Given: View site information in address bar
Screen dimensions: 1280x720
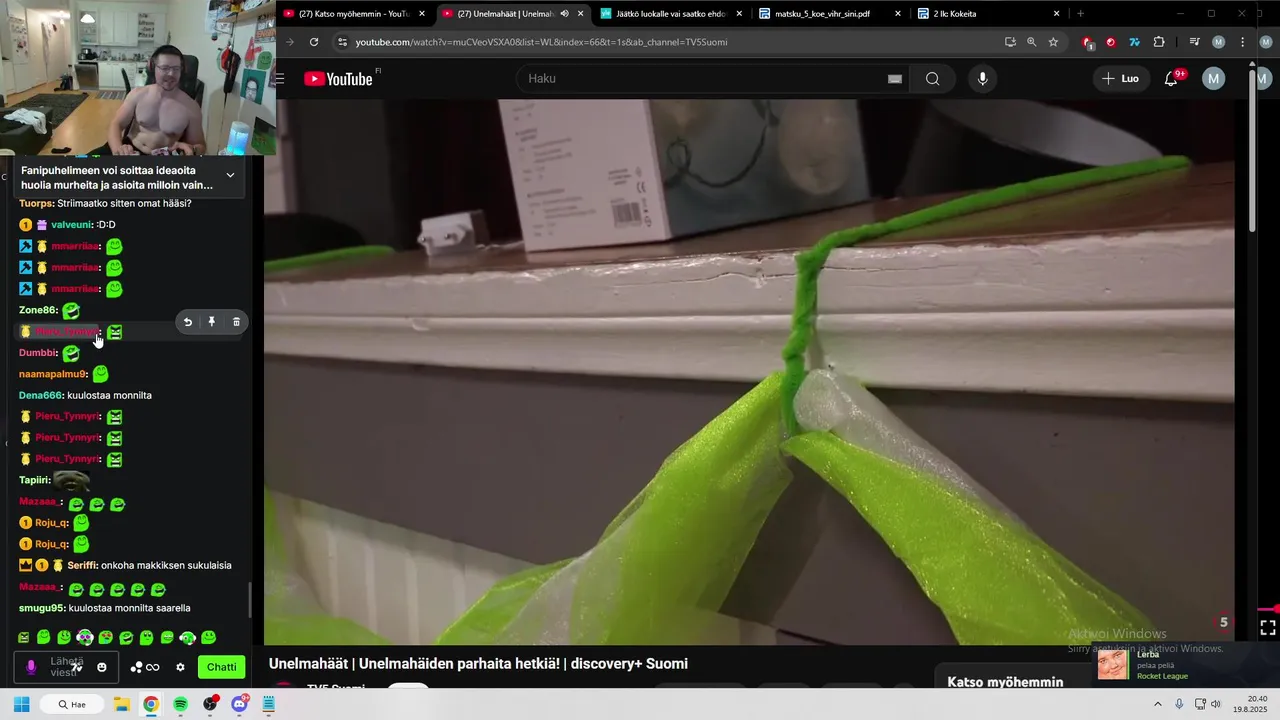Looking at the screenshot, I should coord(342,42).
